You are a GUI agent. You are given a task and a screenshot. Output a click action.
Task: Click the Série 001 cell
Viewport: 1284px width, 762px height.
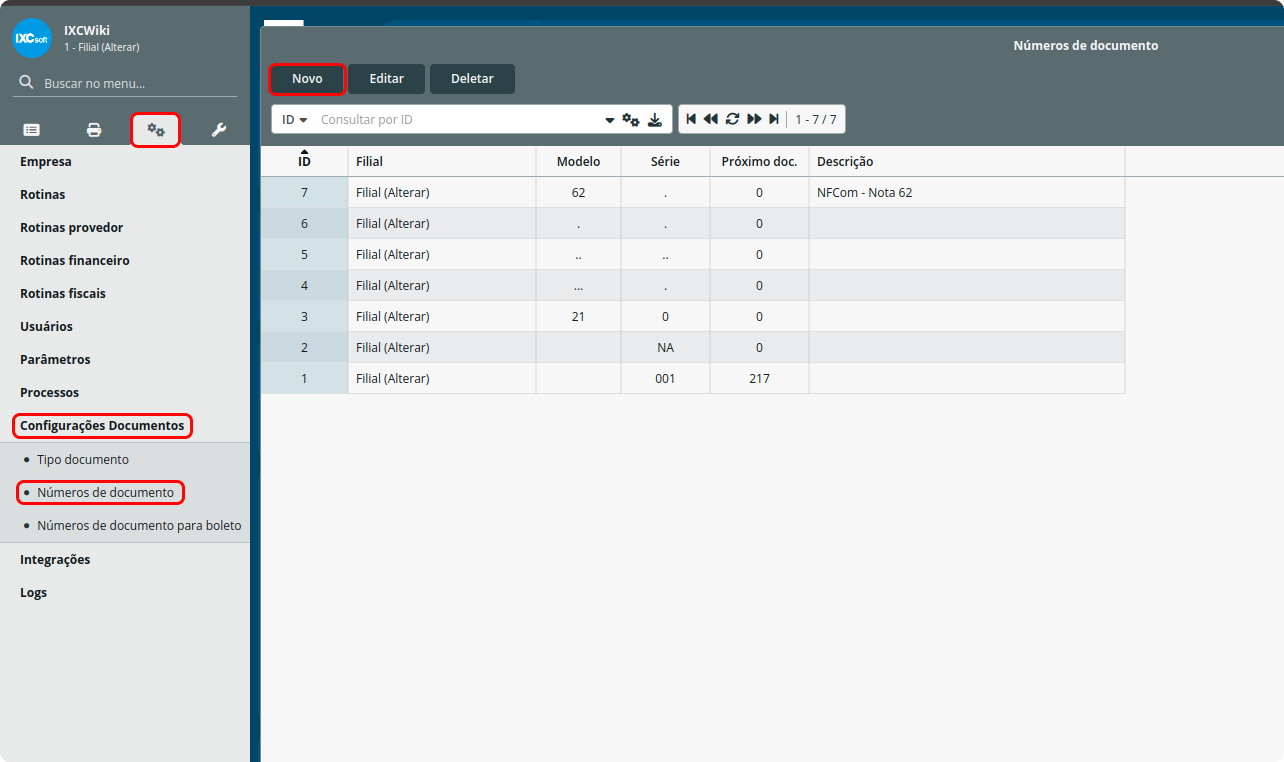665,378
